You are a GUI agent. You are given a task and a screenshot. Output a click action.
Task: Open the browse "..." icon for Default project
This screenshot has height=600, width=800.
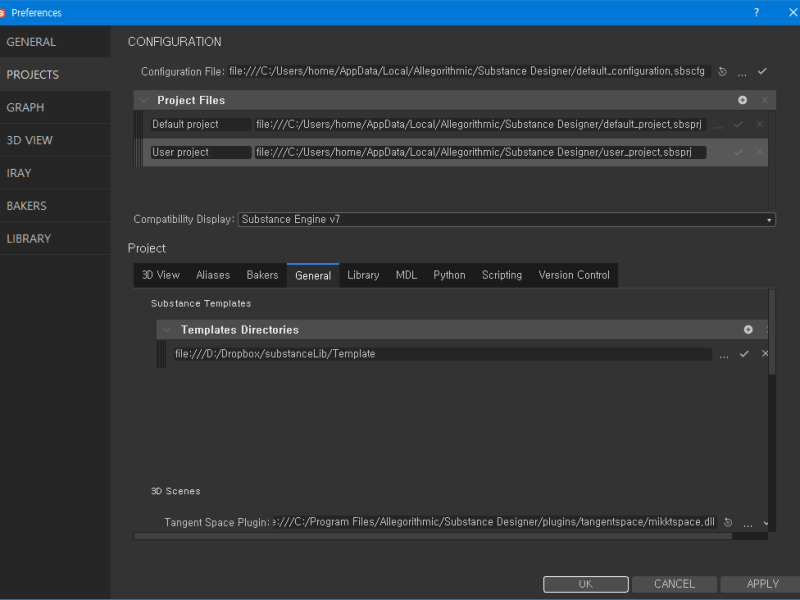tap(718, 124)
